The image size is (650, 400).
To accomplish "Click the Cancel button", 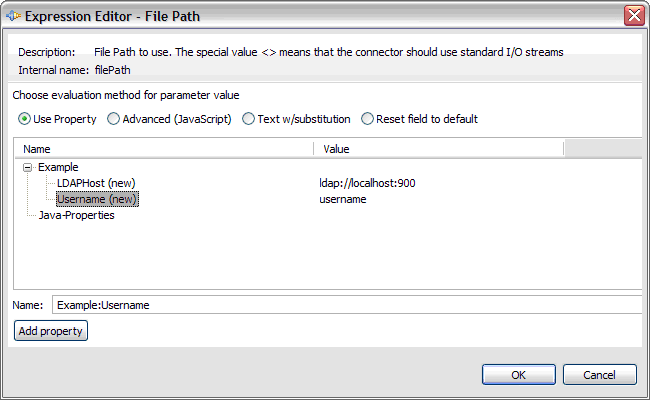I will (599, 375).
